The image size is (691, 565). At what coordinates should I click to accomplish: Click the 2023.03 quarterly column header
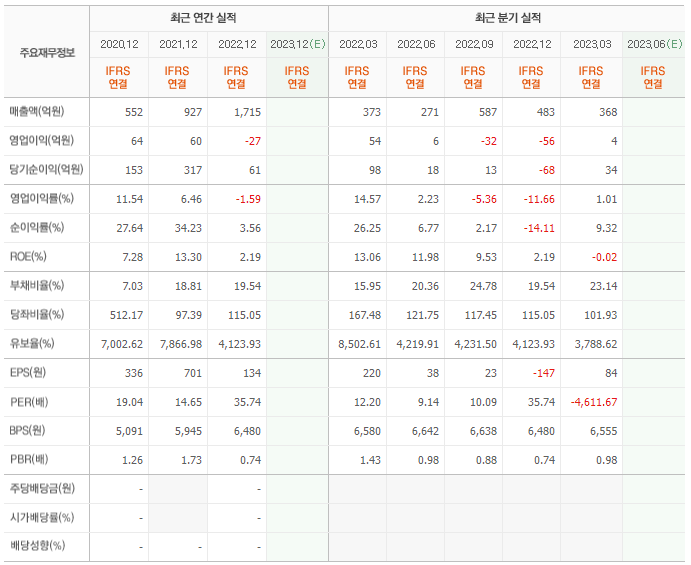click(x=592, y=44)
